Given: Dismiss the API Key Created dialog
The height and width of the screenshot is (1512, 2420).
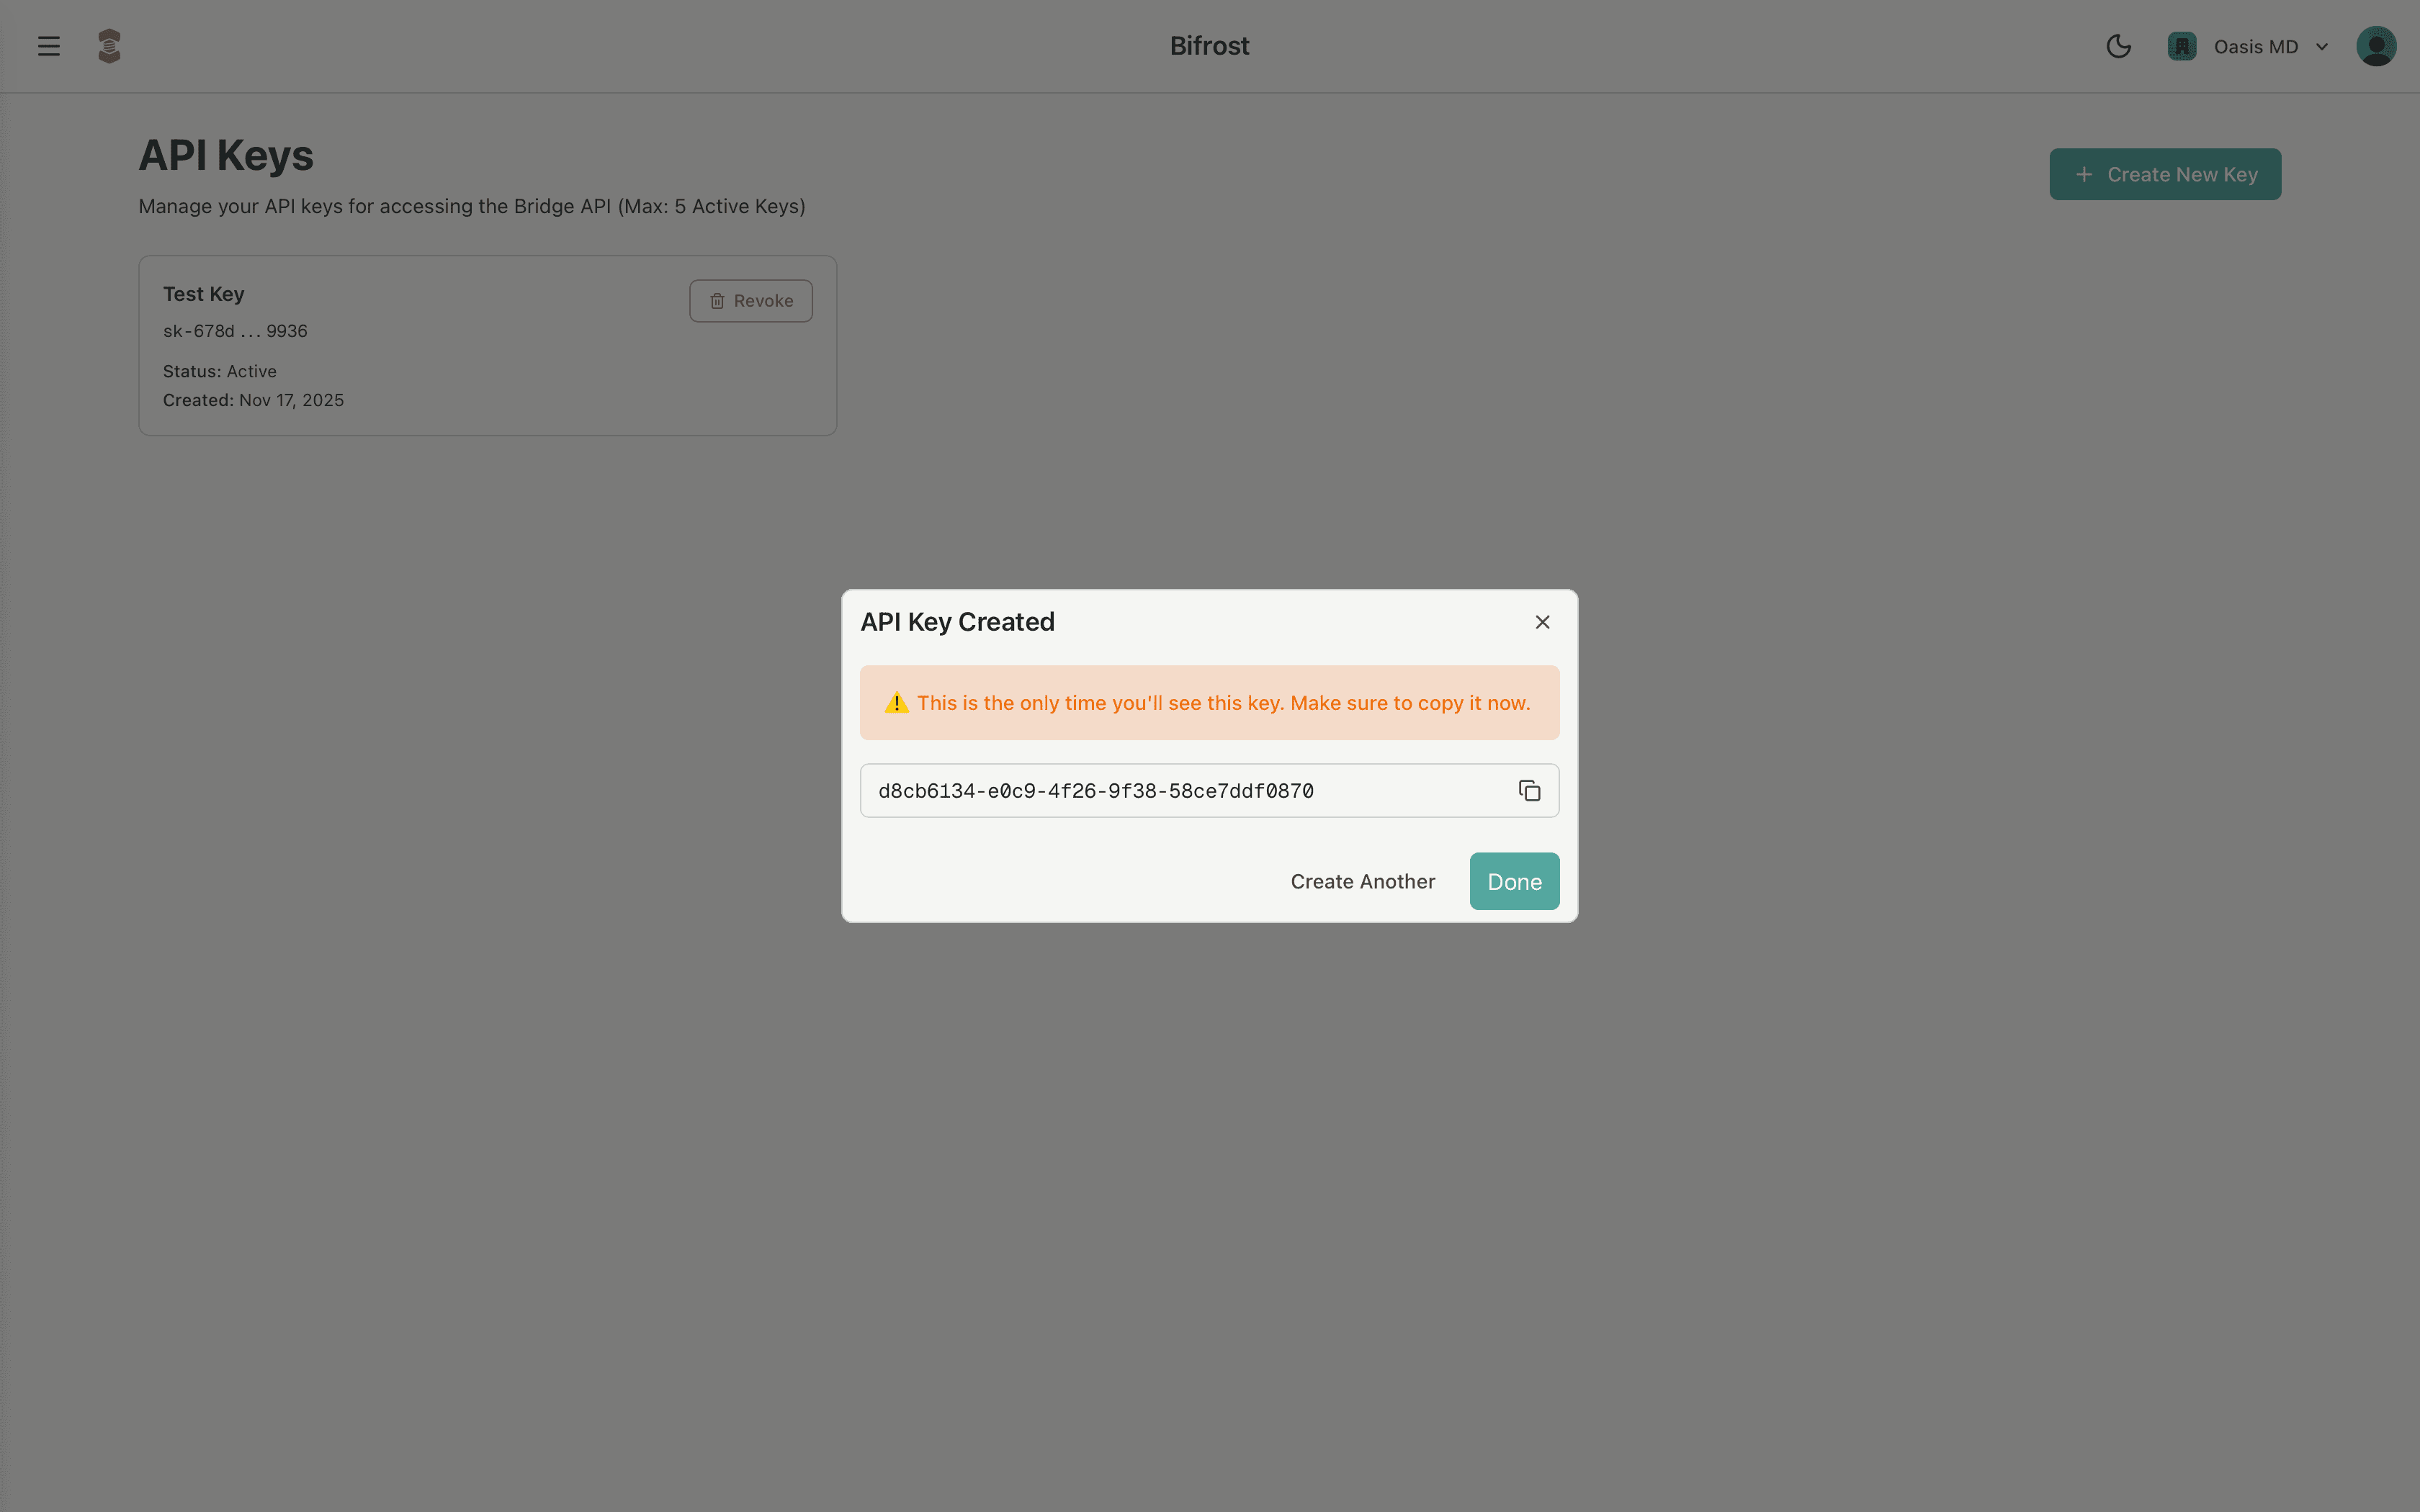Looking at the screenshot, I should [1542, 621].
